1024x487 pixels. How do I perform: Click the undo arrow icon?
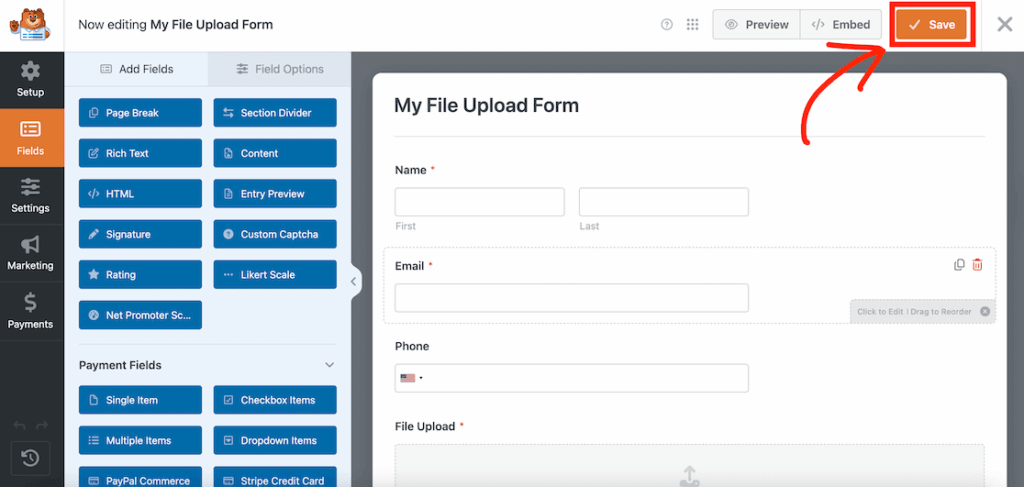pos(20,426)
